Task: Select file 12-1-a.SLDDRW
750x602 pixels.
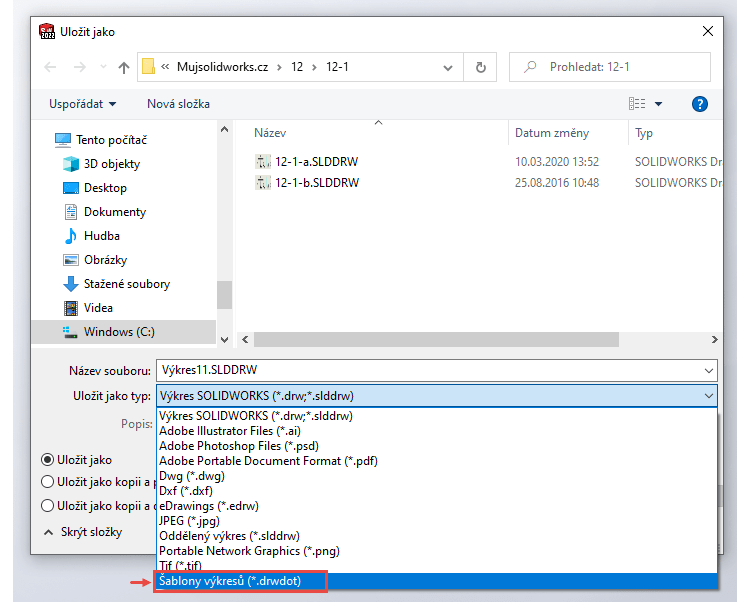Action: pyautogui.click(x=316, y=162)
